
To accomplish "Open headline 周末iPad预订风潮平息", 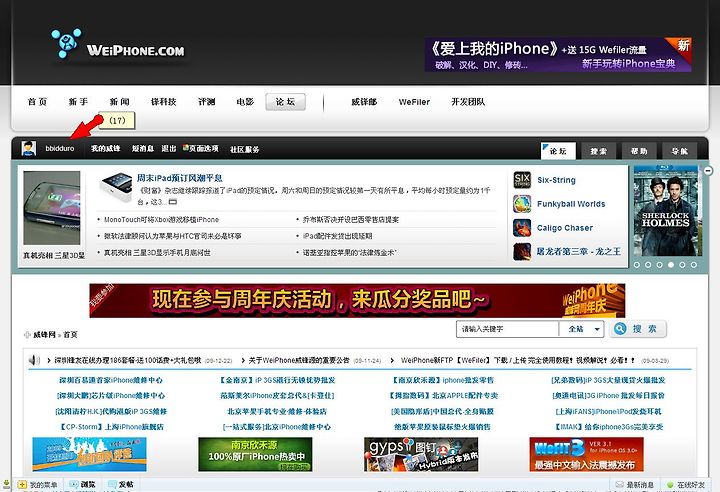I will pos(180,178).
